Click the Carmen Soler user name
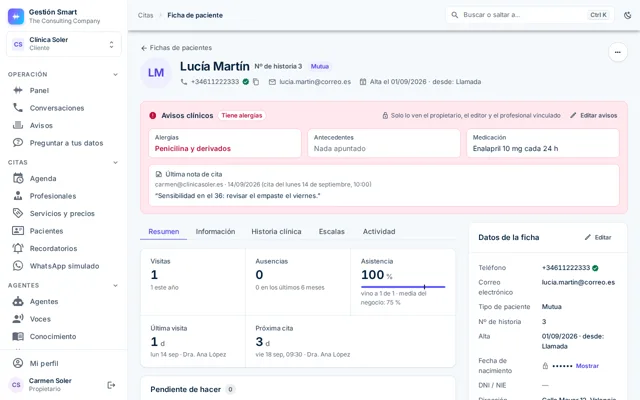 [50, 380]
